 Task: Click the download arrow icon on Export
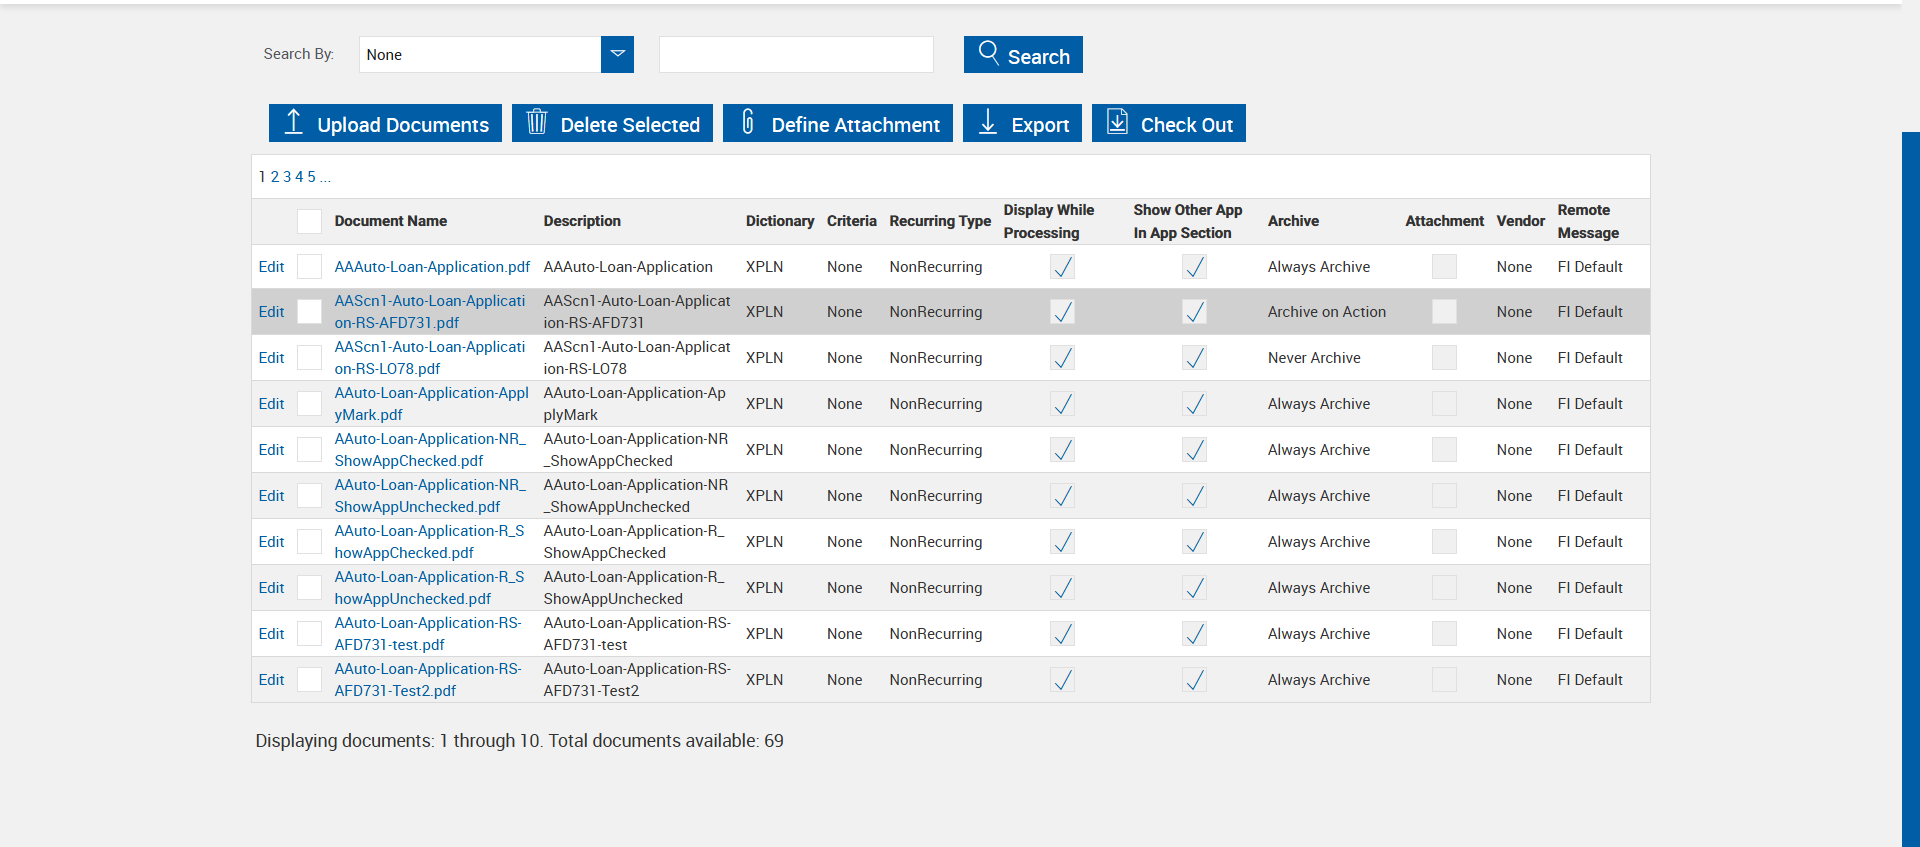pos(988,122)
